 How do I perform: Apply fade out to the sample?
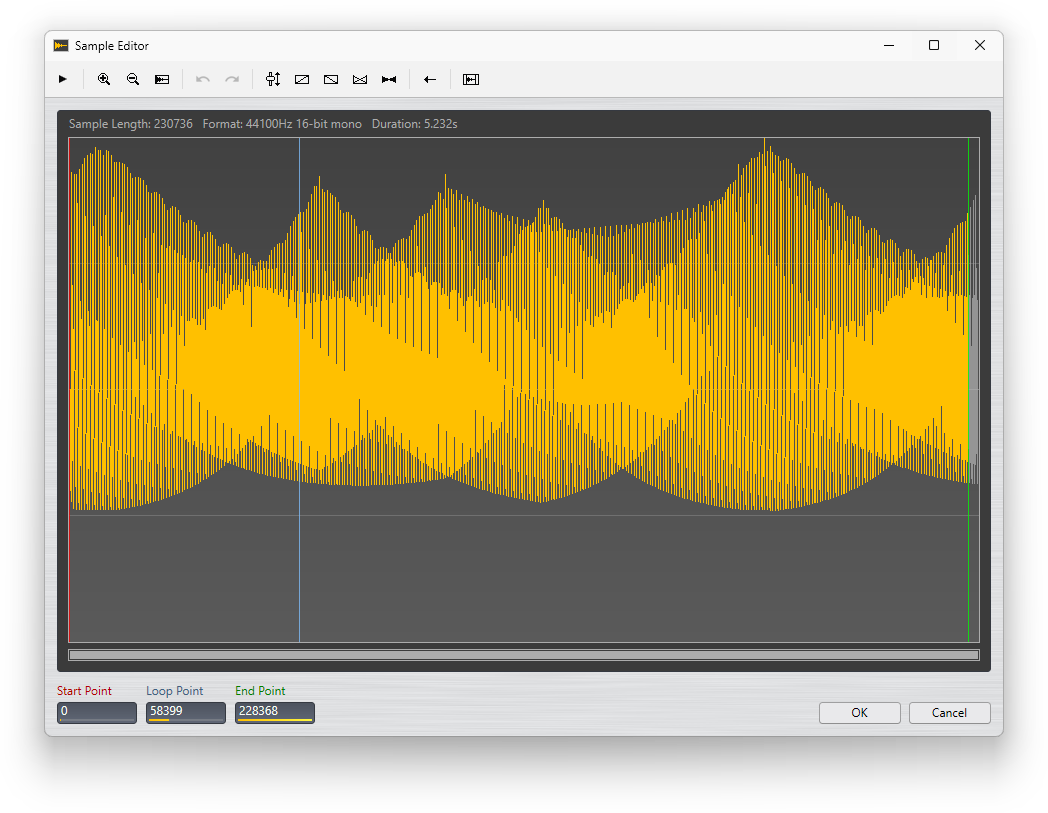pos(331,79)
